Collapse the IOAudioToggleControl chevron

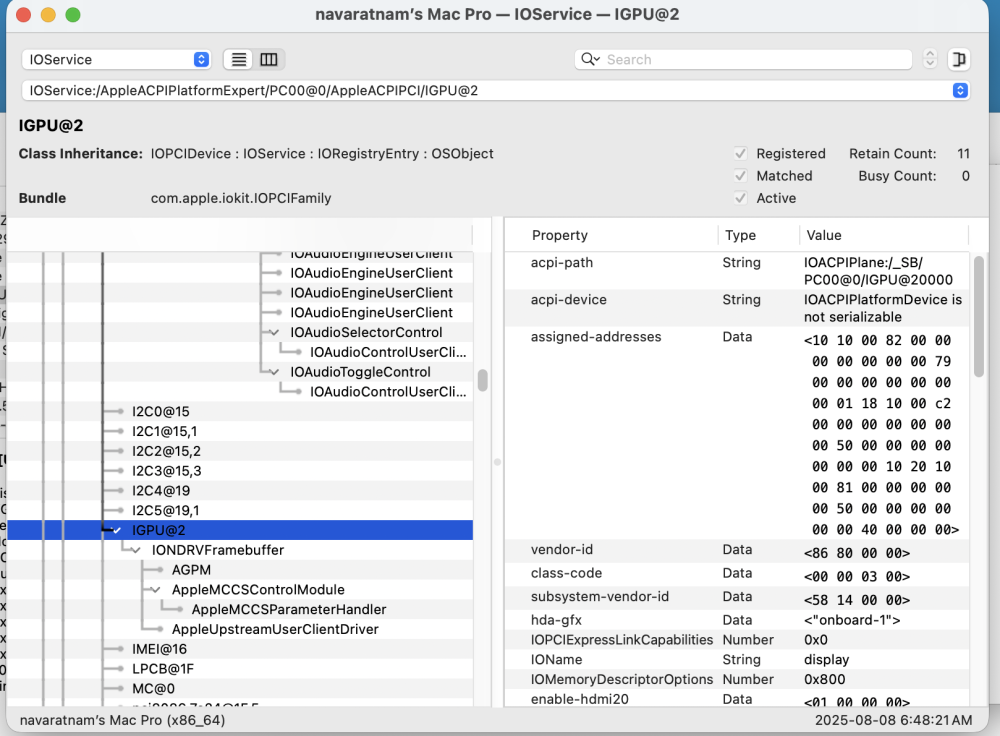coord(275,372)
